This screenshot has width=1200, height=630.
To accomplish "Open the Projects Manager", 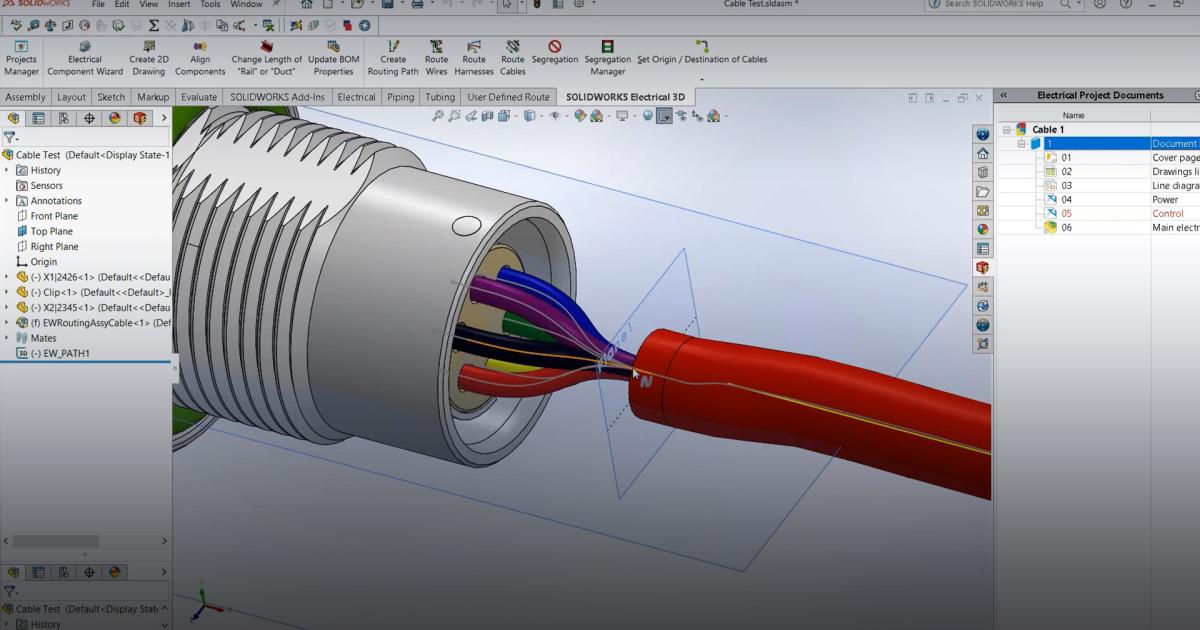I will [x=21, y=58].
